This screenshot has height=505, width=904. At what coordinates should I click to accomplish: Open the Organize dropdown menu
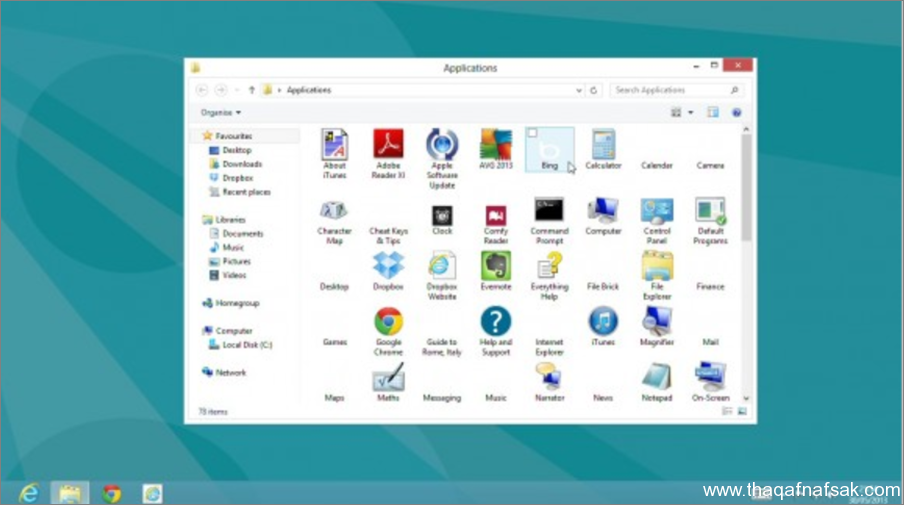click(x=221, y=112)
